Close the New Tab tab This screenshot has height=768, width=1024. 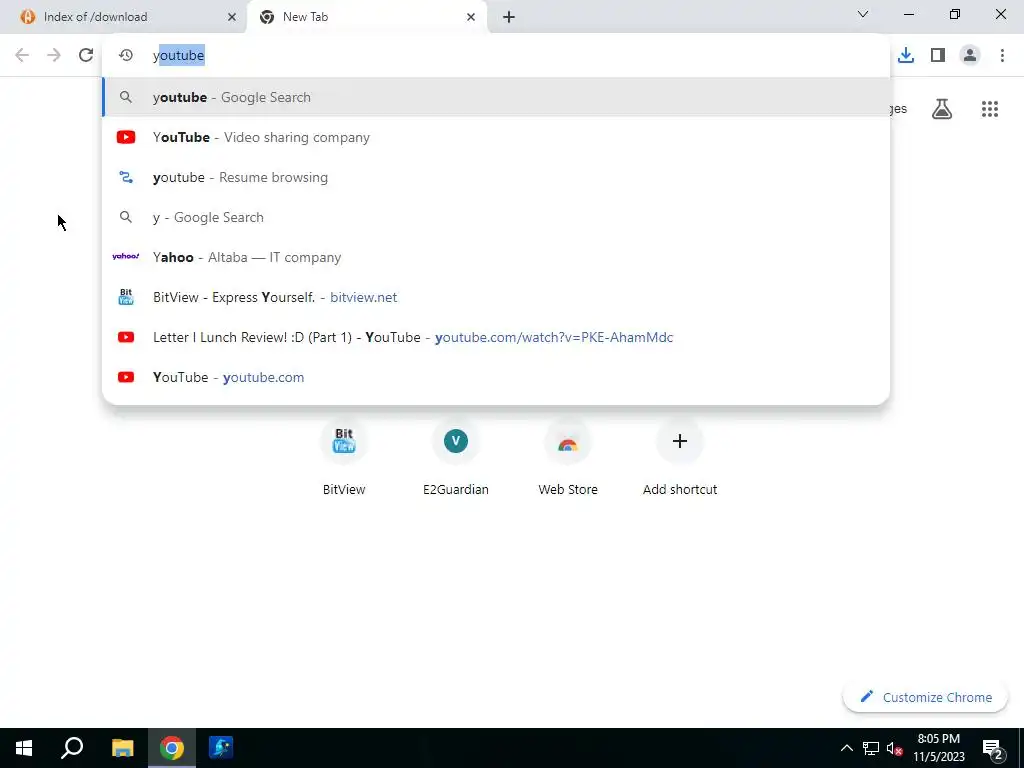(x=471, y=17)
